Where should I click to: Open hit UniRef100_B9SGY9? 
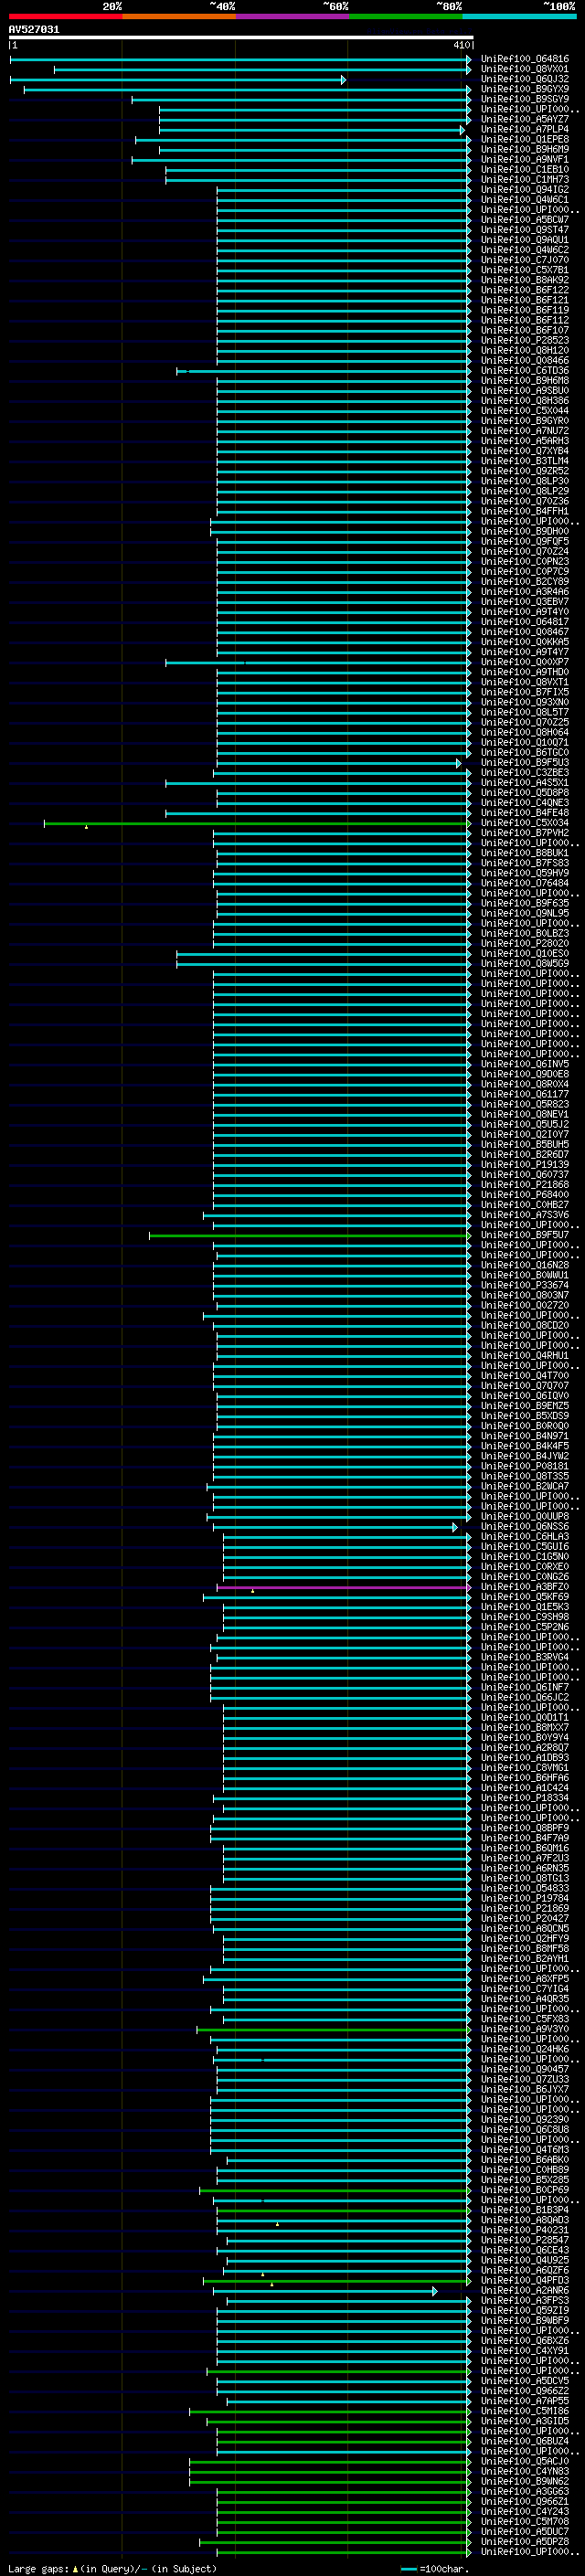[x=524, y=99]
